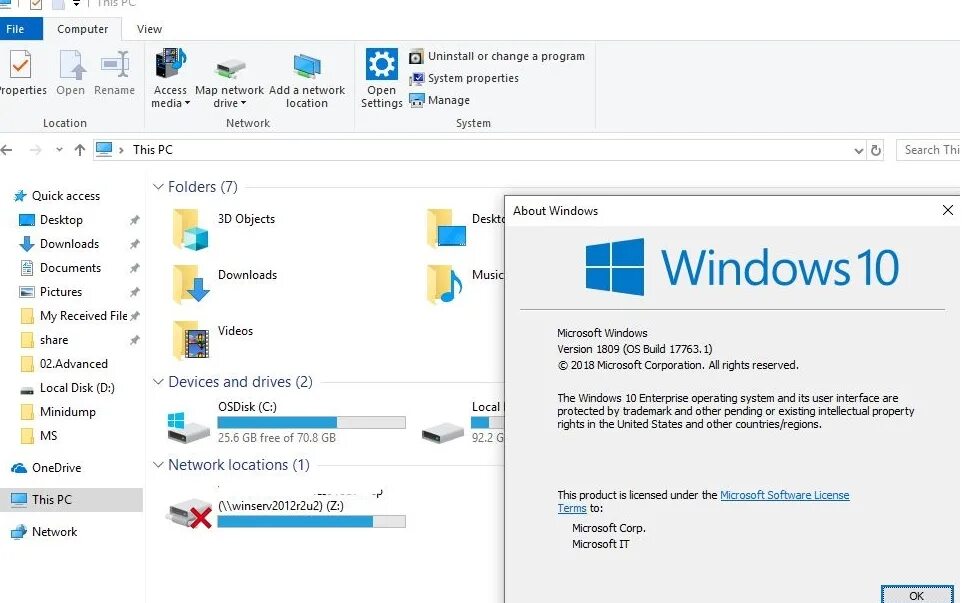Open the Map network drive menu

(x=229, y=79)
